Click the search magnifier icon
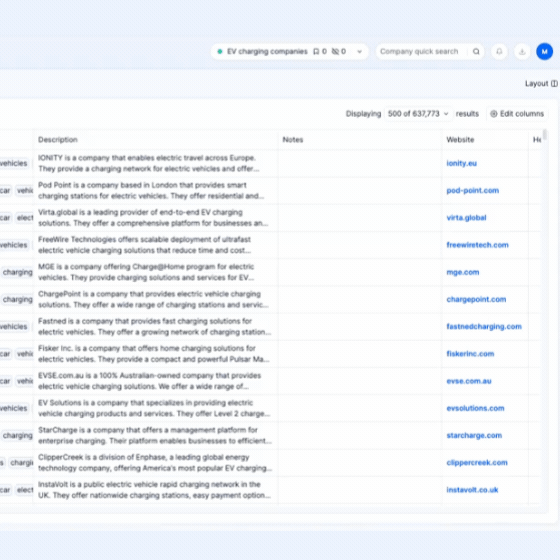The width and height of the screenshot is (560, 560). click(x=476, y=51)
